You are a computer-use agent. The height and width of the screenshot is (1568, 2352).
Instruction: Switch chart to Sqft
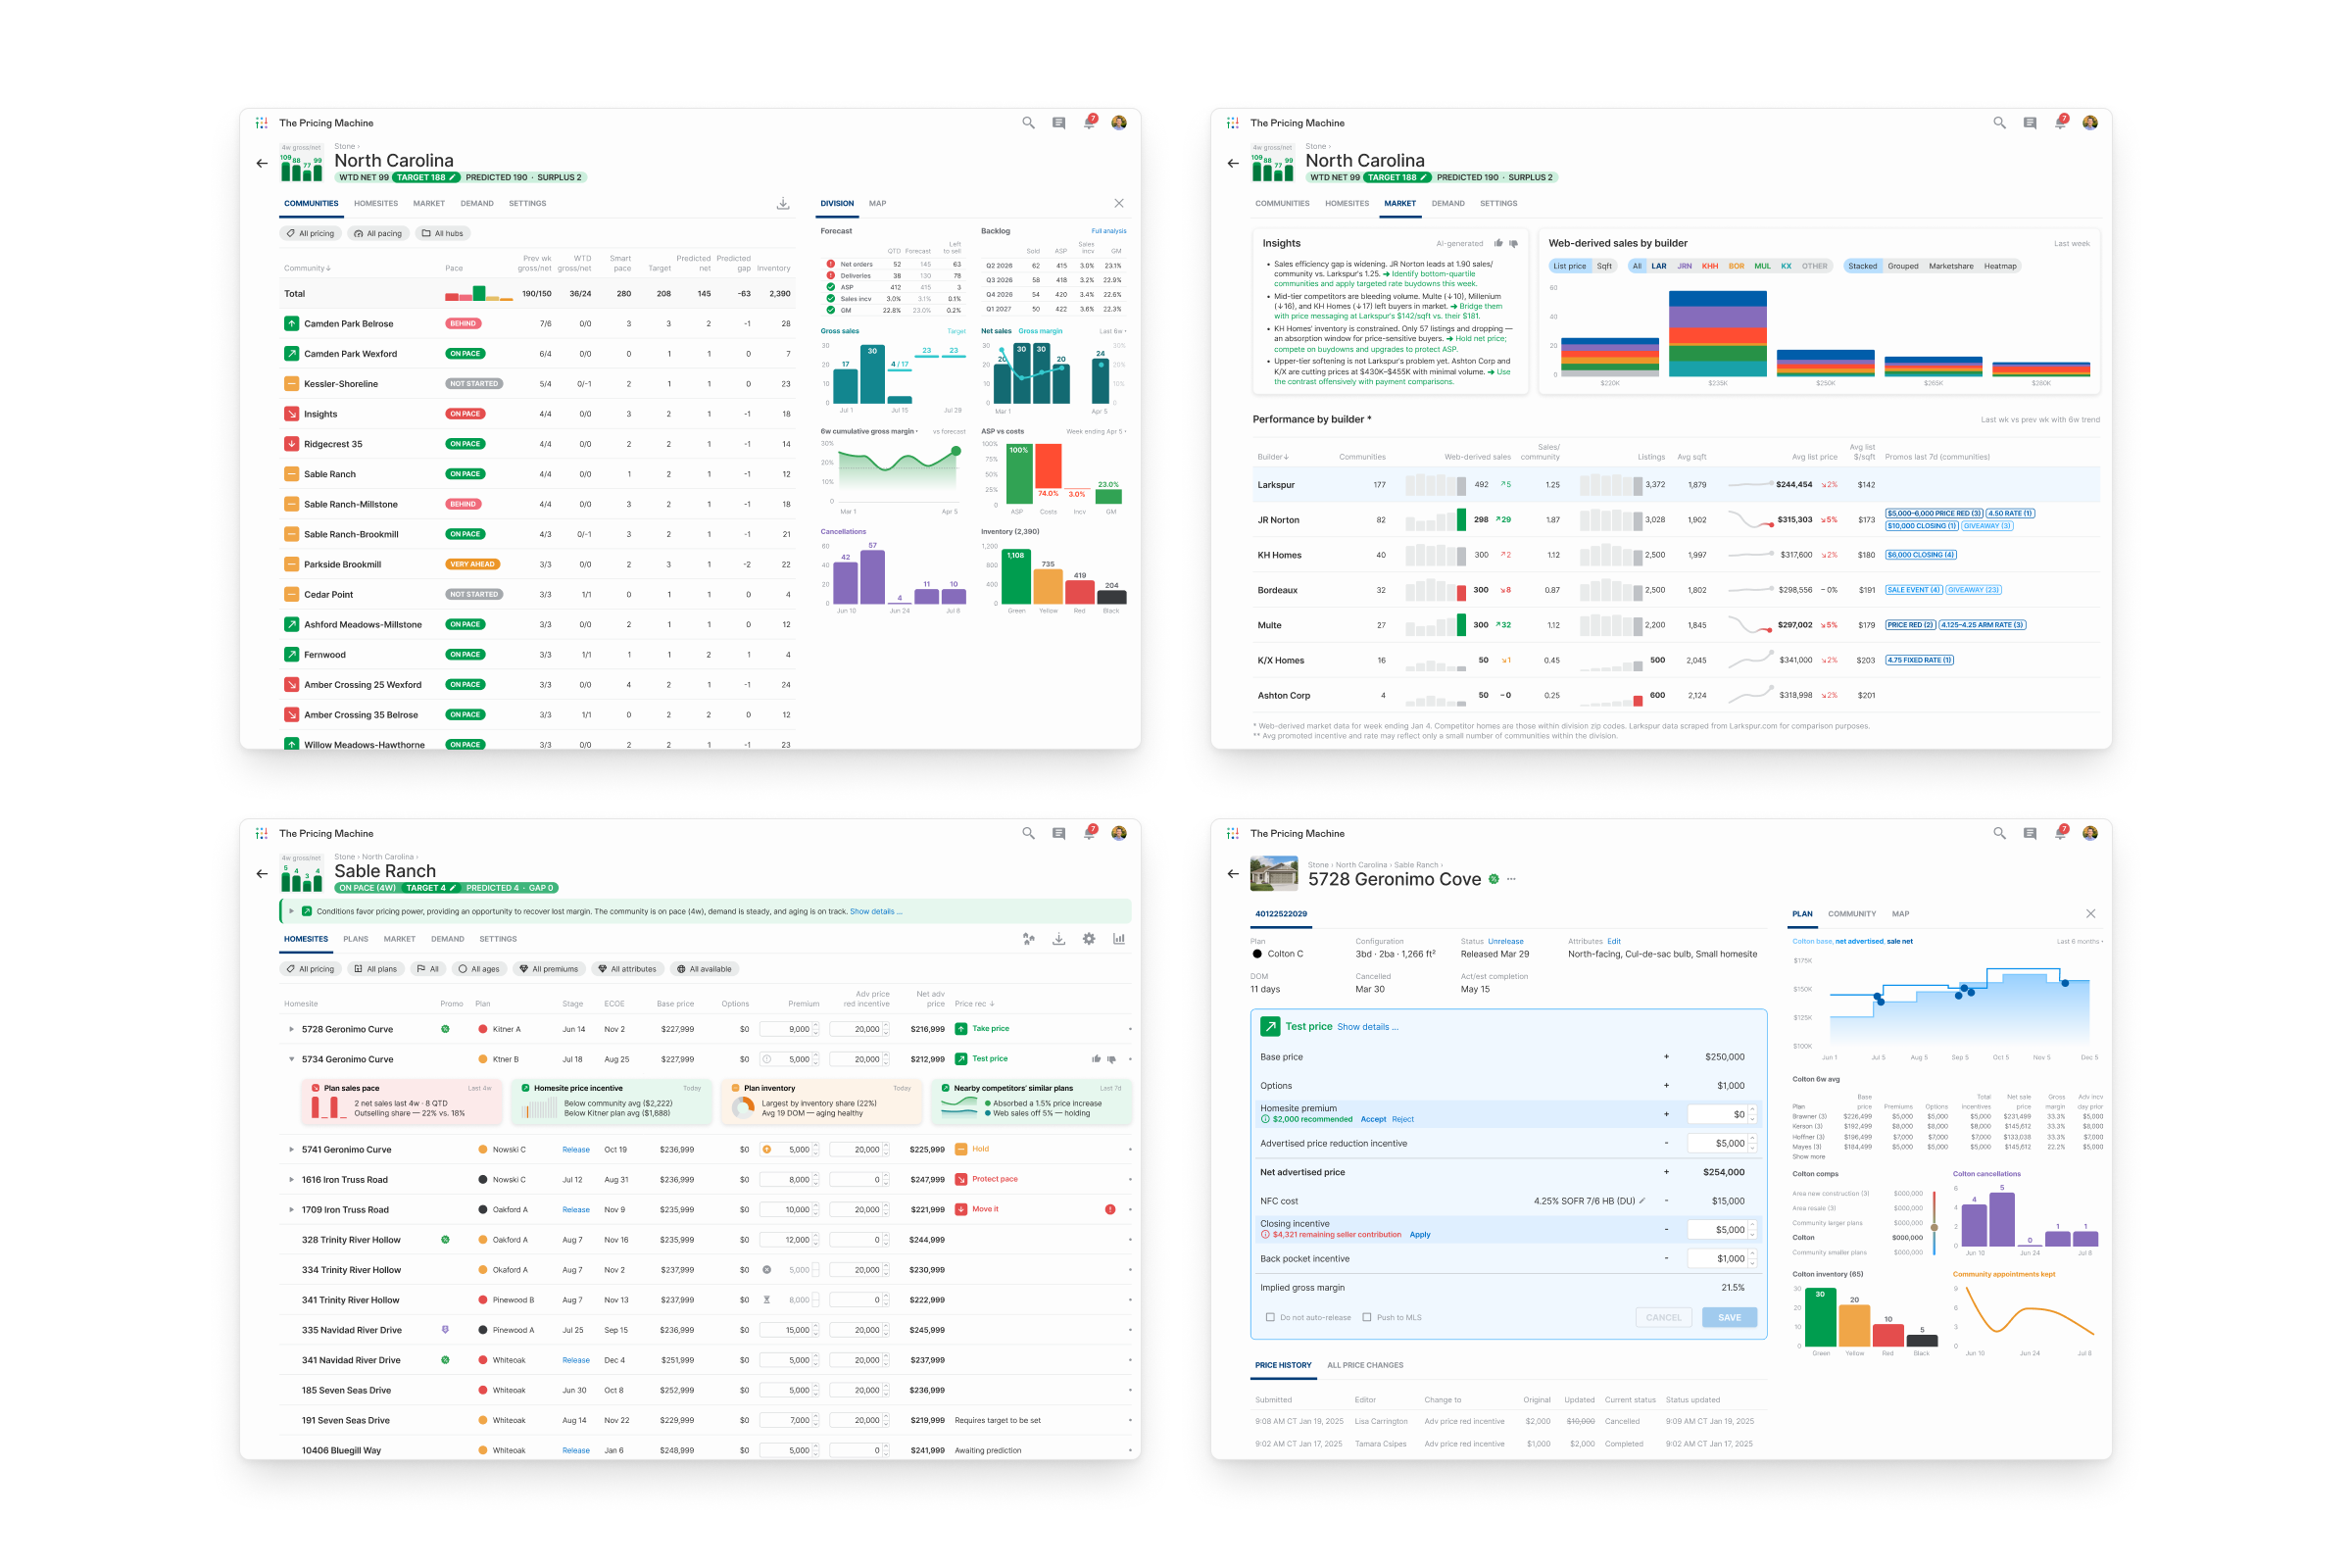(x=1604, y=266)
